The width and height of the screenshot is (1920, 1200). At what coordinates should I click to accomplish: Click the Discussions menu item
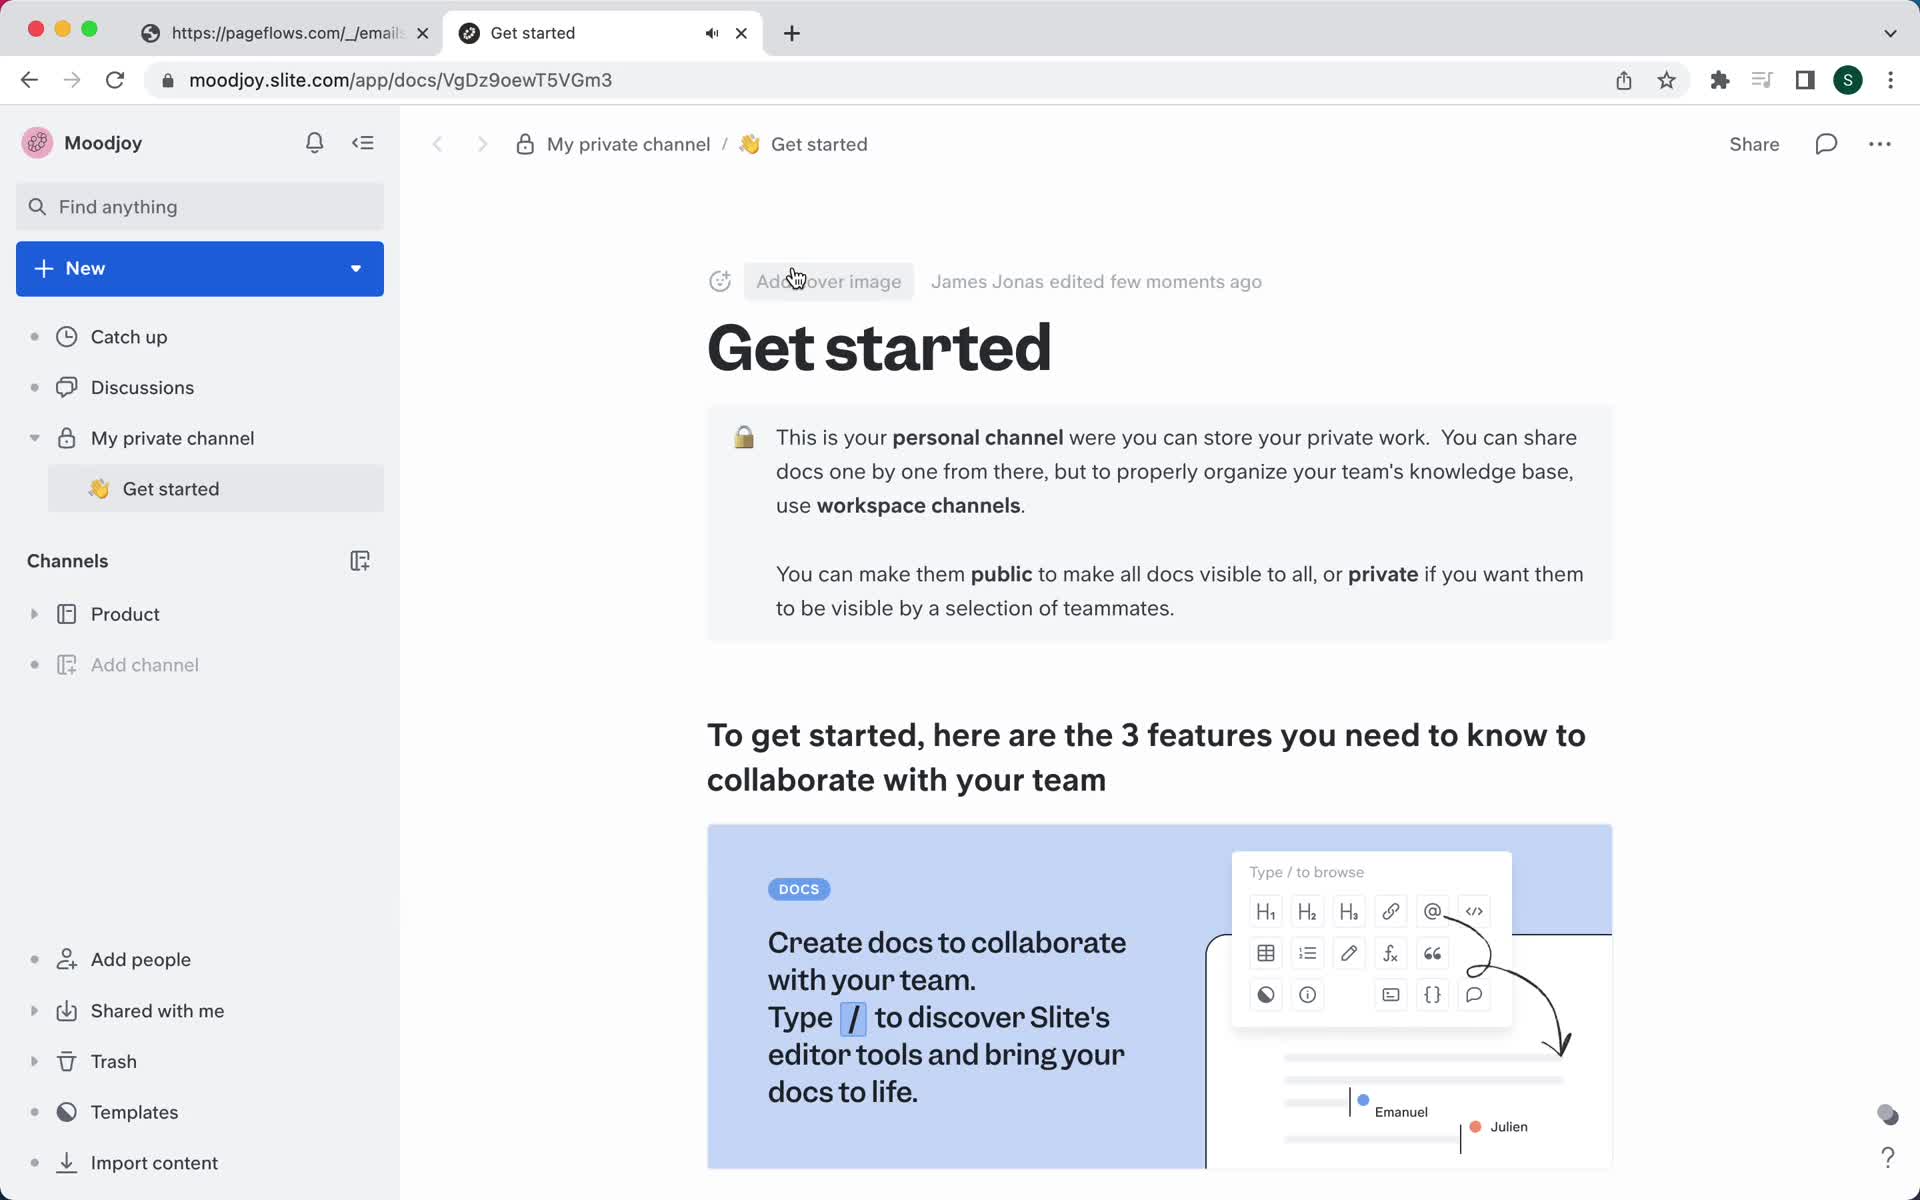tap(142, 387)
